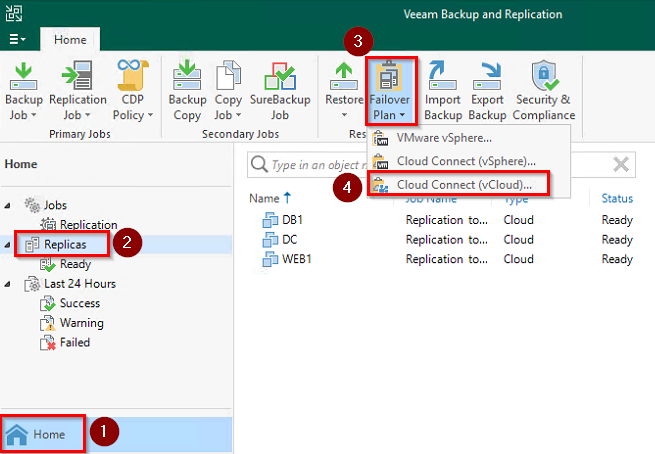Click the Home view button at the bottom
This screenshot has height=454, width=655.
point(116,434)
